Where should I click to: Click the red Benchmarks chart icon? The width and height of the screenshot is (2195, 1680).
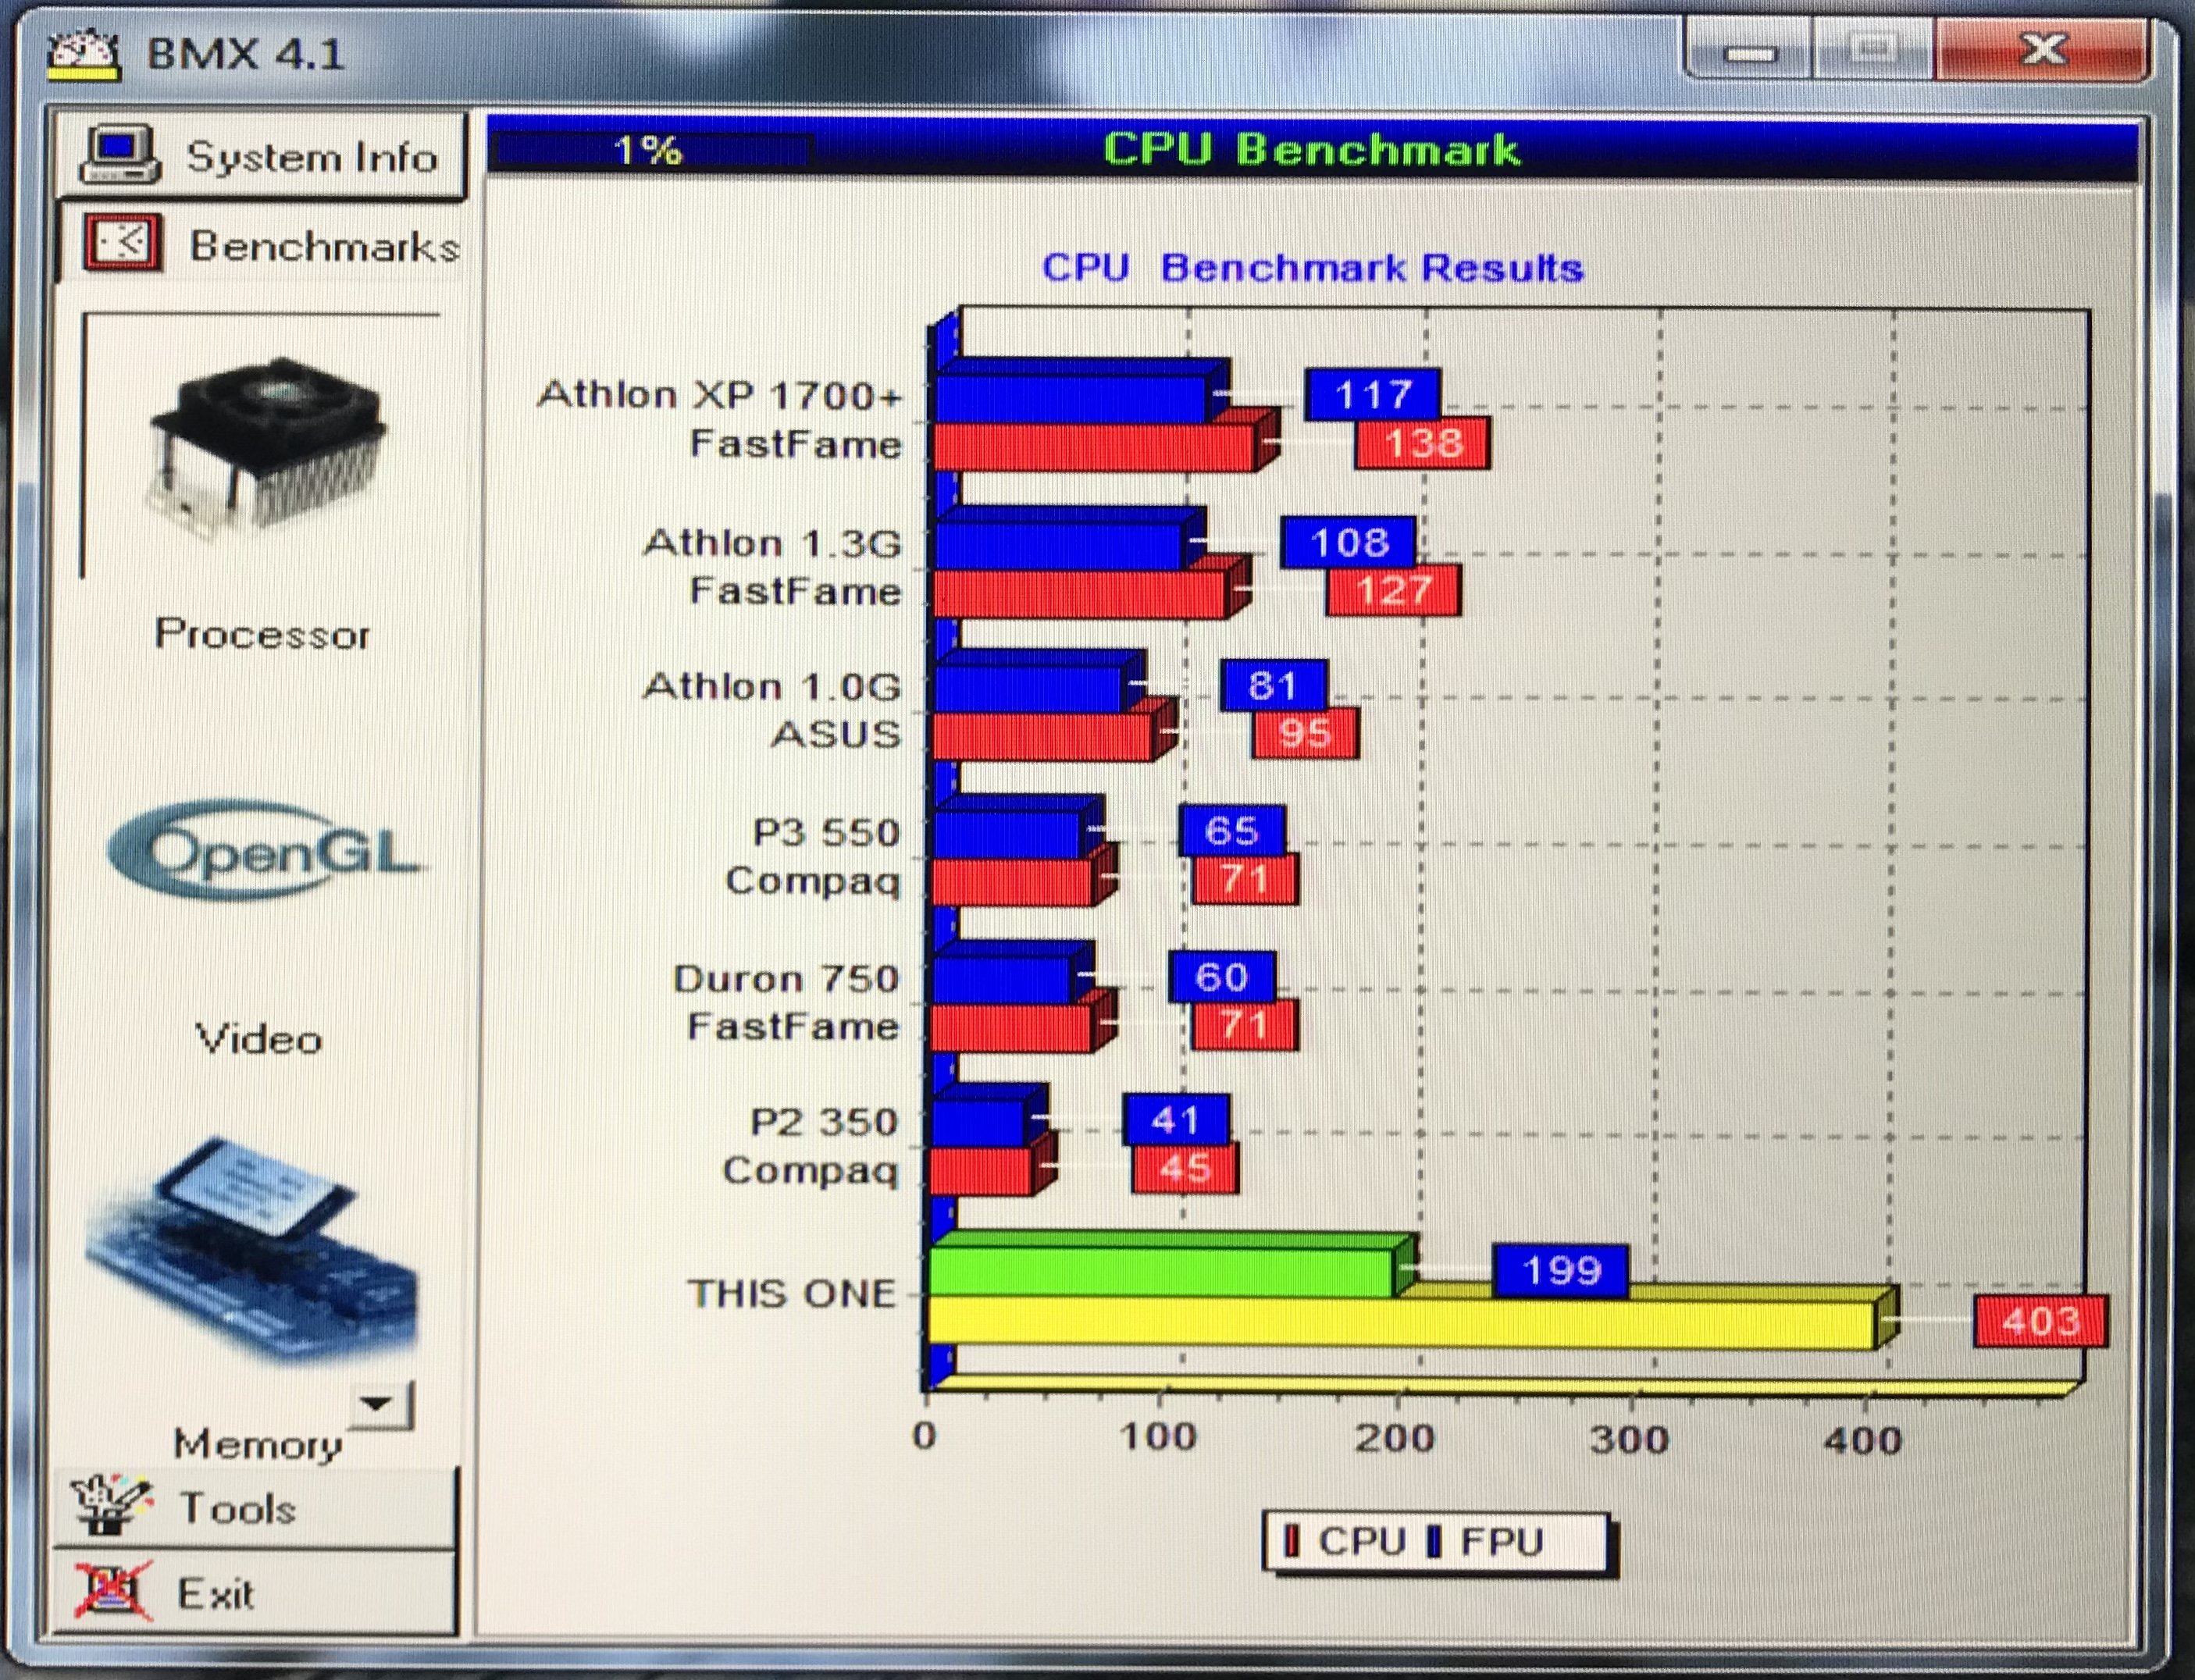123,243
